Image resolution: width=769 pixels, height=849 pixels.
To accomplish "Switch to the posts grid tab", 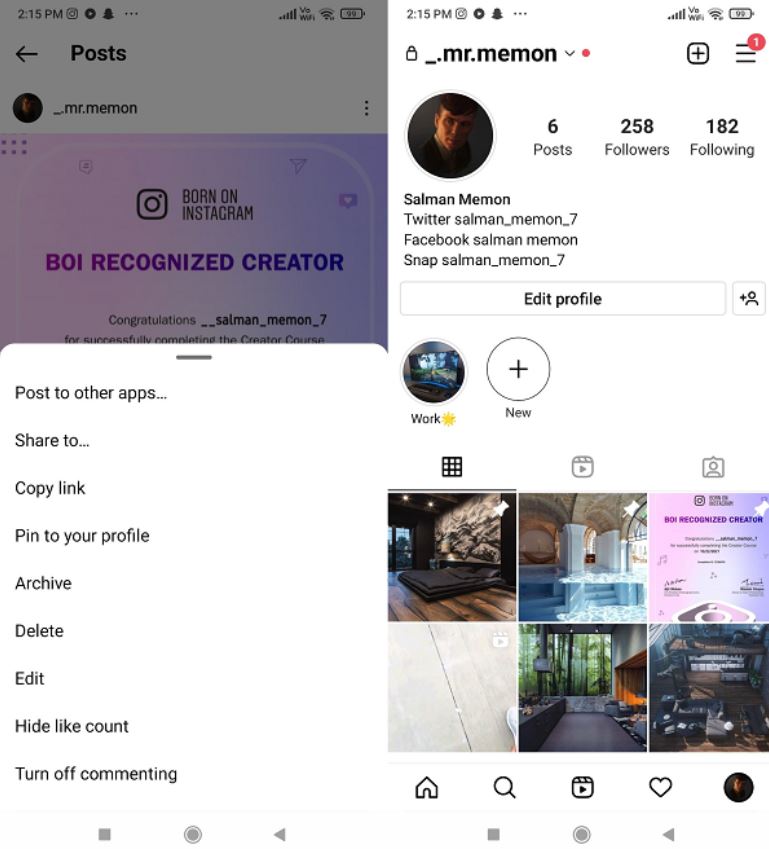I will click(x=452, y=466).
